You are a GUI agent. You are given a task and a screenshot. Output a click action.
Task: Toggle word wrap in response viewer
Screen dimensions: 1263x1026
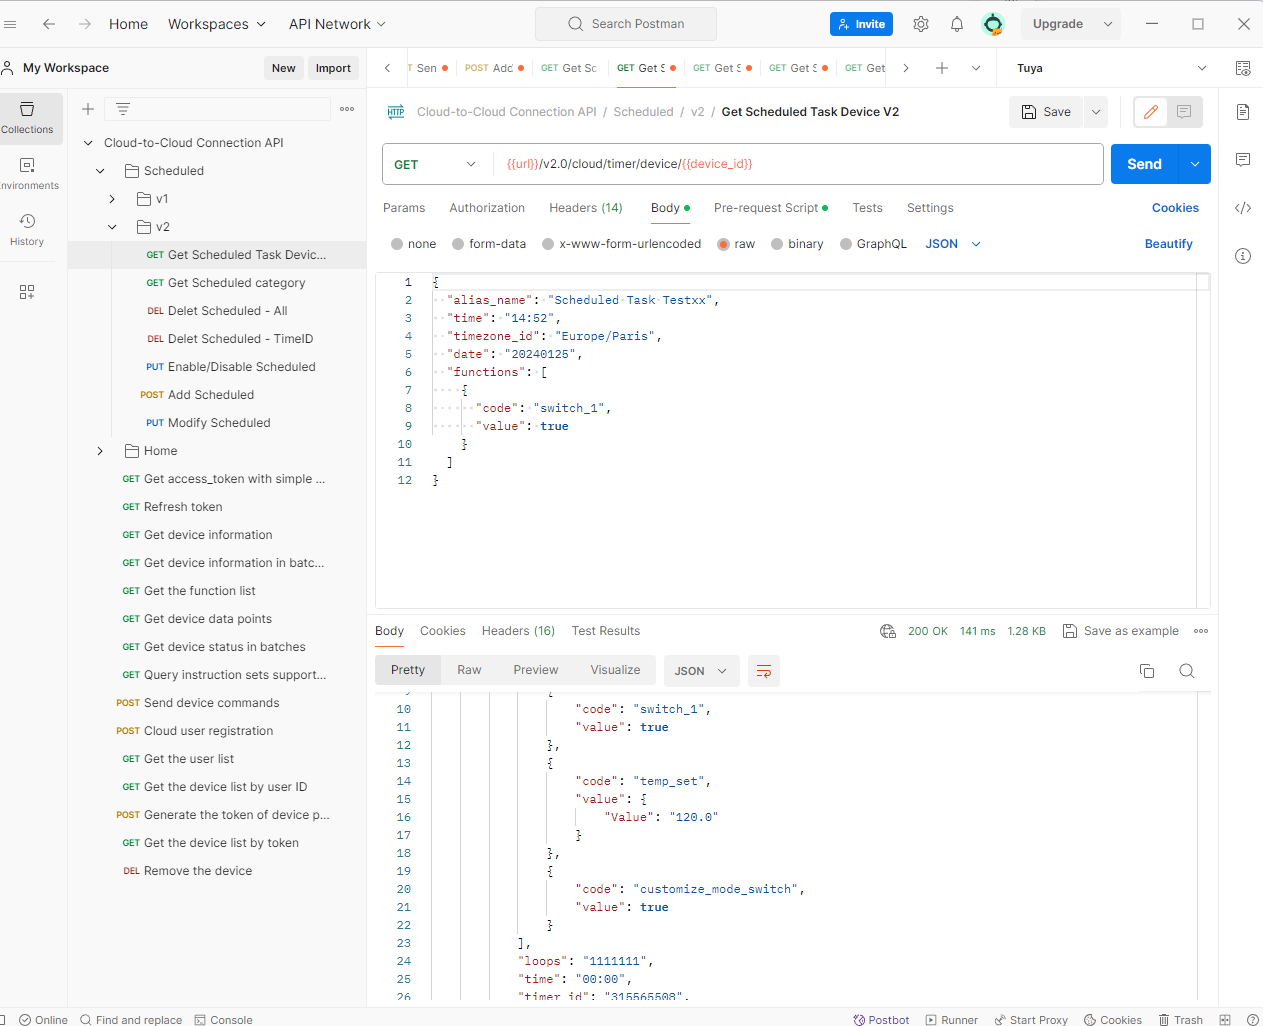(x=764, y=671)
